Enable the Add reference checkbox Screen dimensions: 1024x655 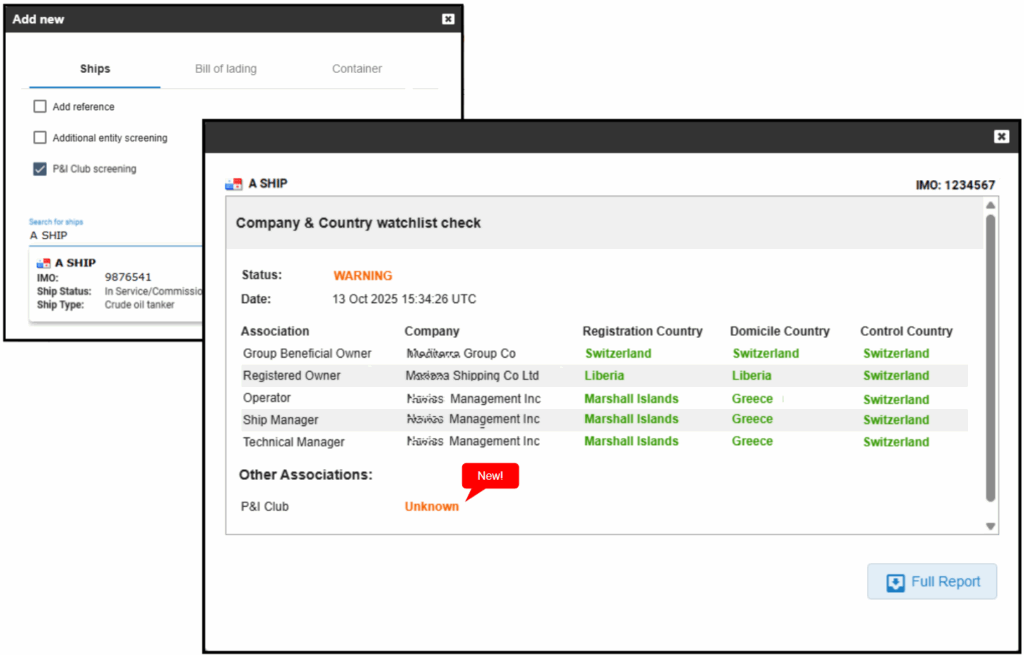point(40,107)
